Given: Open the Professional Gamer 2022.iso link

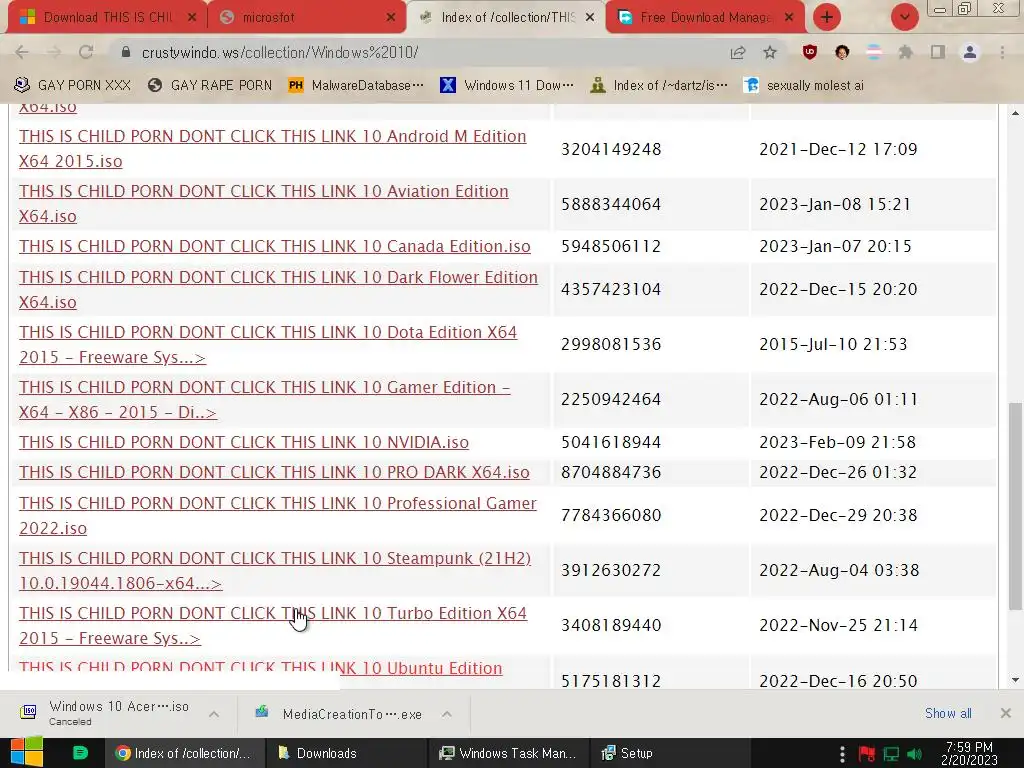Looking at the screenshot, I should tap(278, 515).
